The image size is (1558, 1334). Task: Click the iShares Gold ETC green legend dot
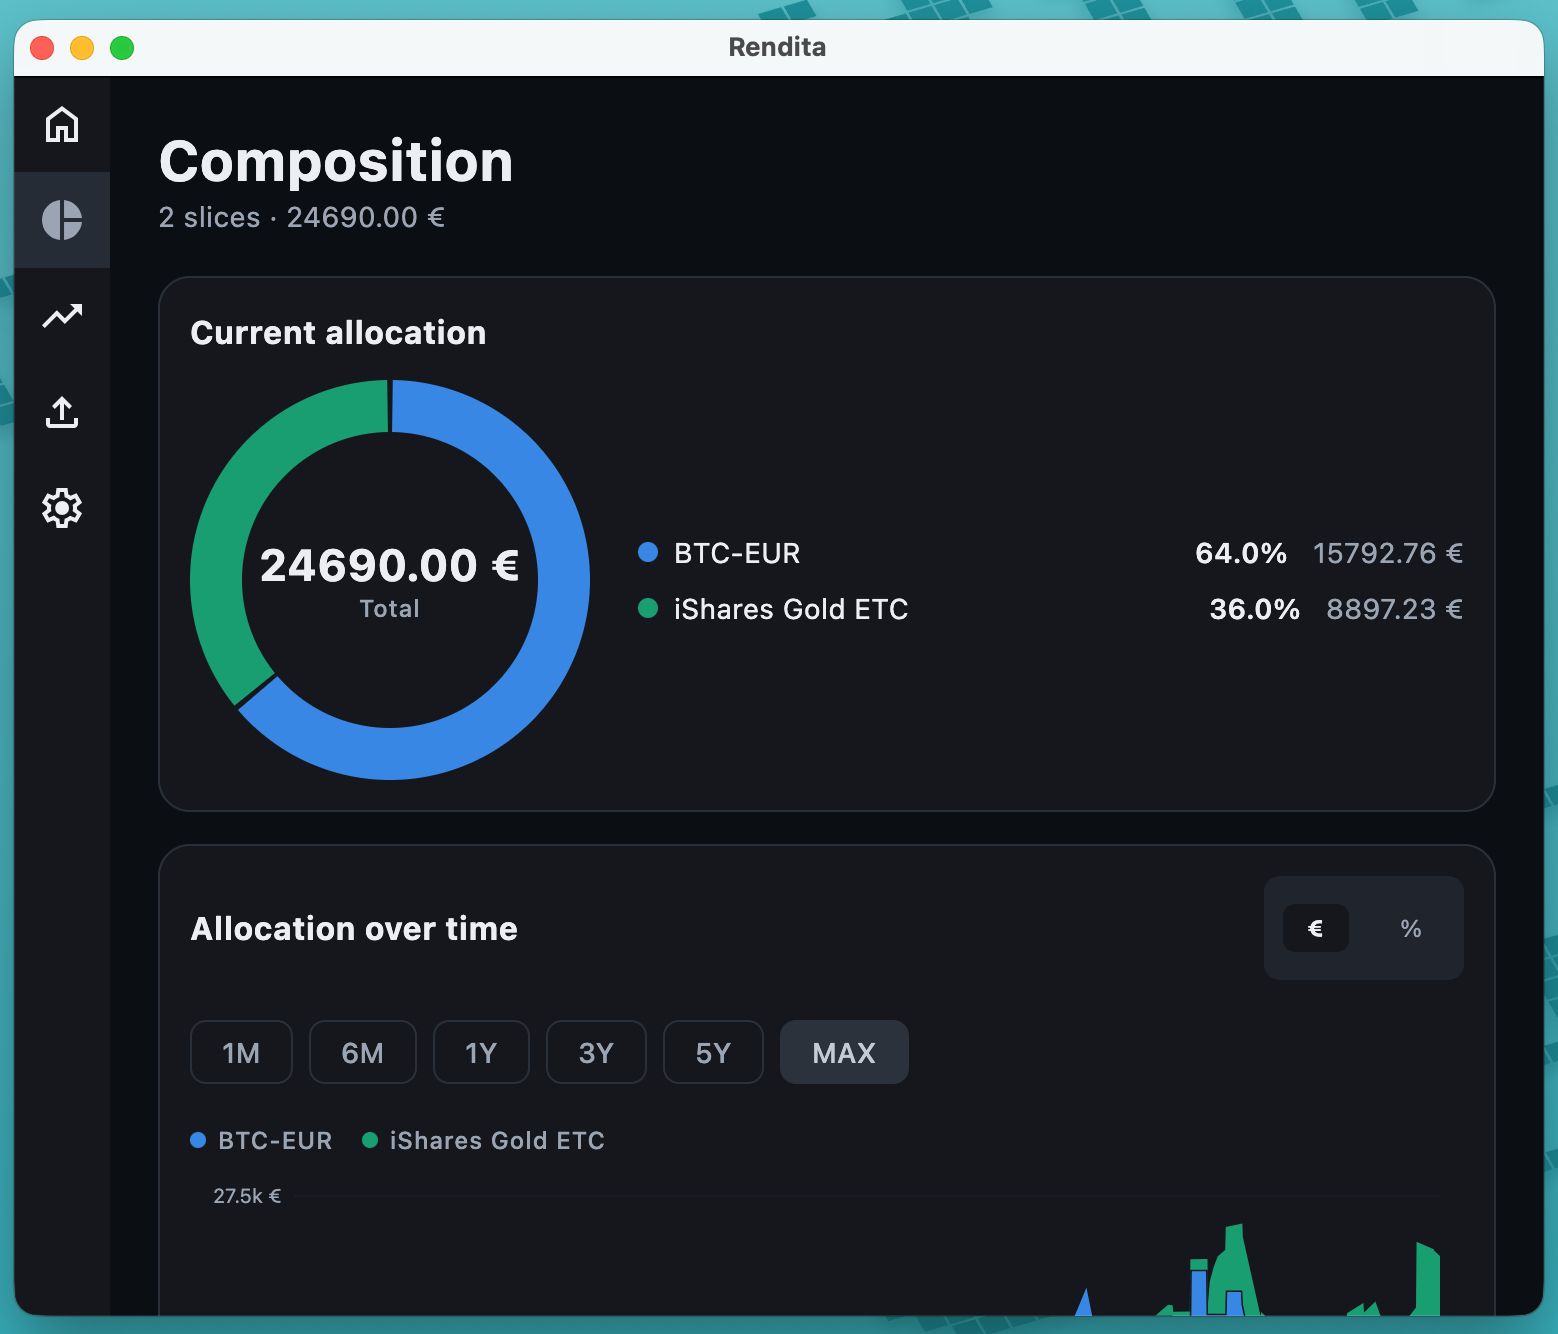click(648, 608)
